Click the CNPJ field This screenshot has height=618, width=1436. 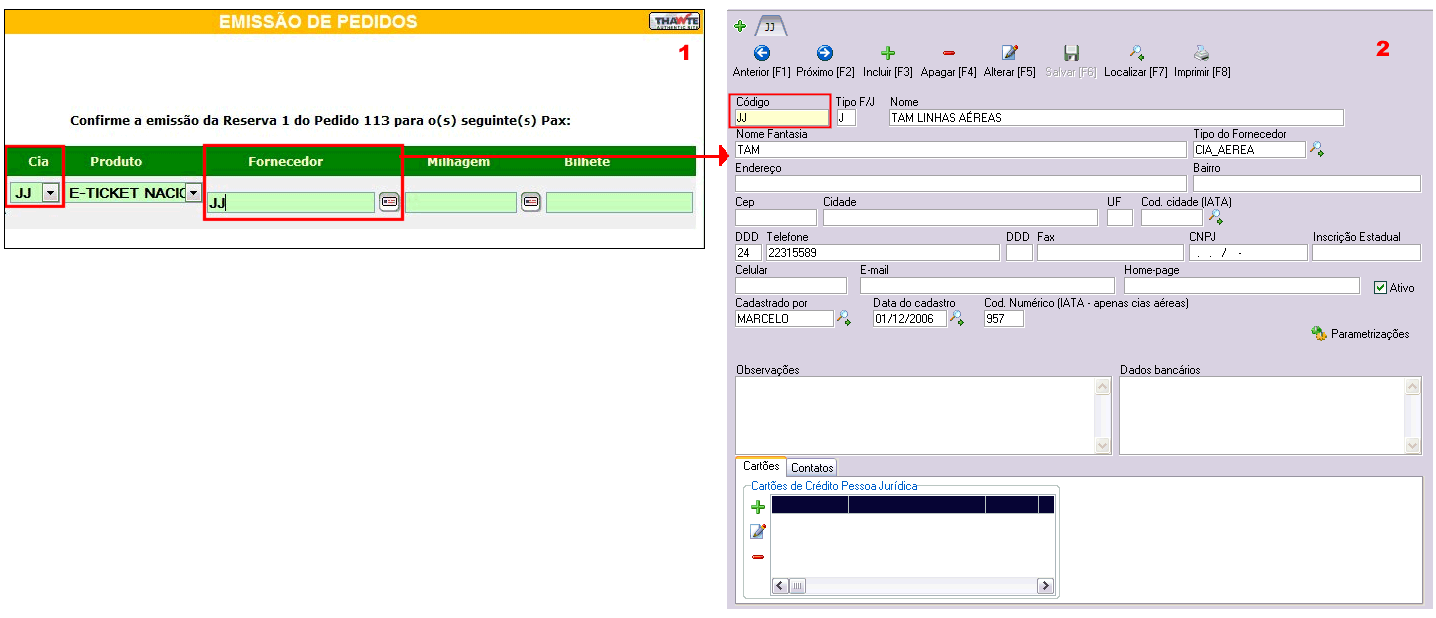pos(1248,253)
